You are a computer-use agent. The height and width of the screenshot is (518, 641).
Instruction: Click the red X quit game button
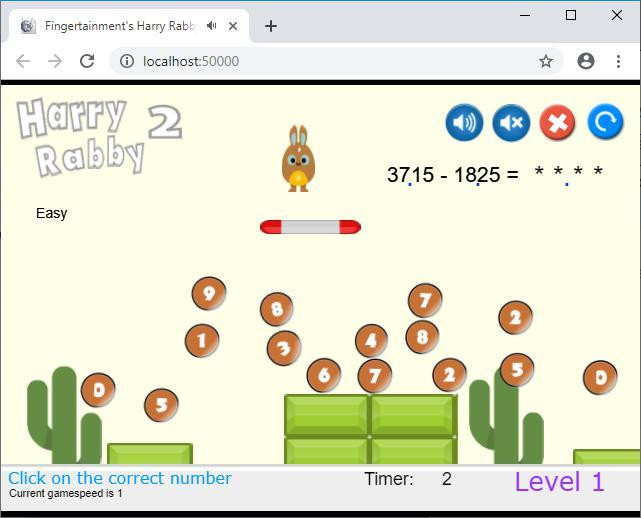[x=558, y=122]
